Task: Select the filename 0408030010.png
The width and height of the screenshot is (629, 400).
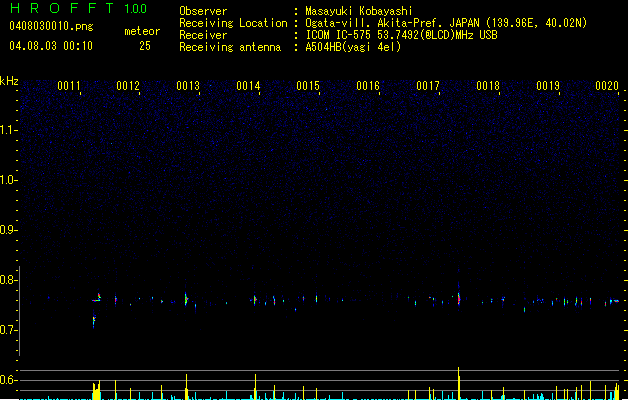Action: [51, 26]
